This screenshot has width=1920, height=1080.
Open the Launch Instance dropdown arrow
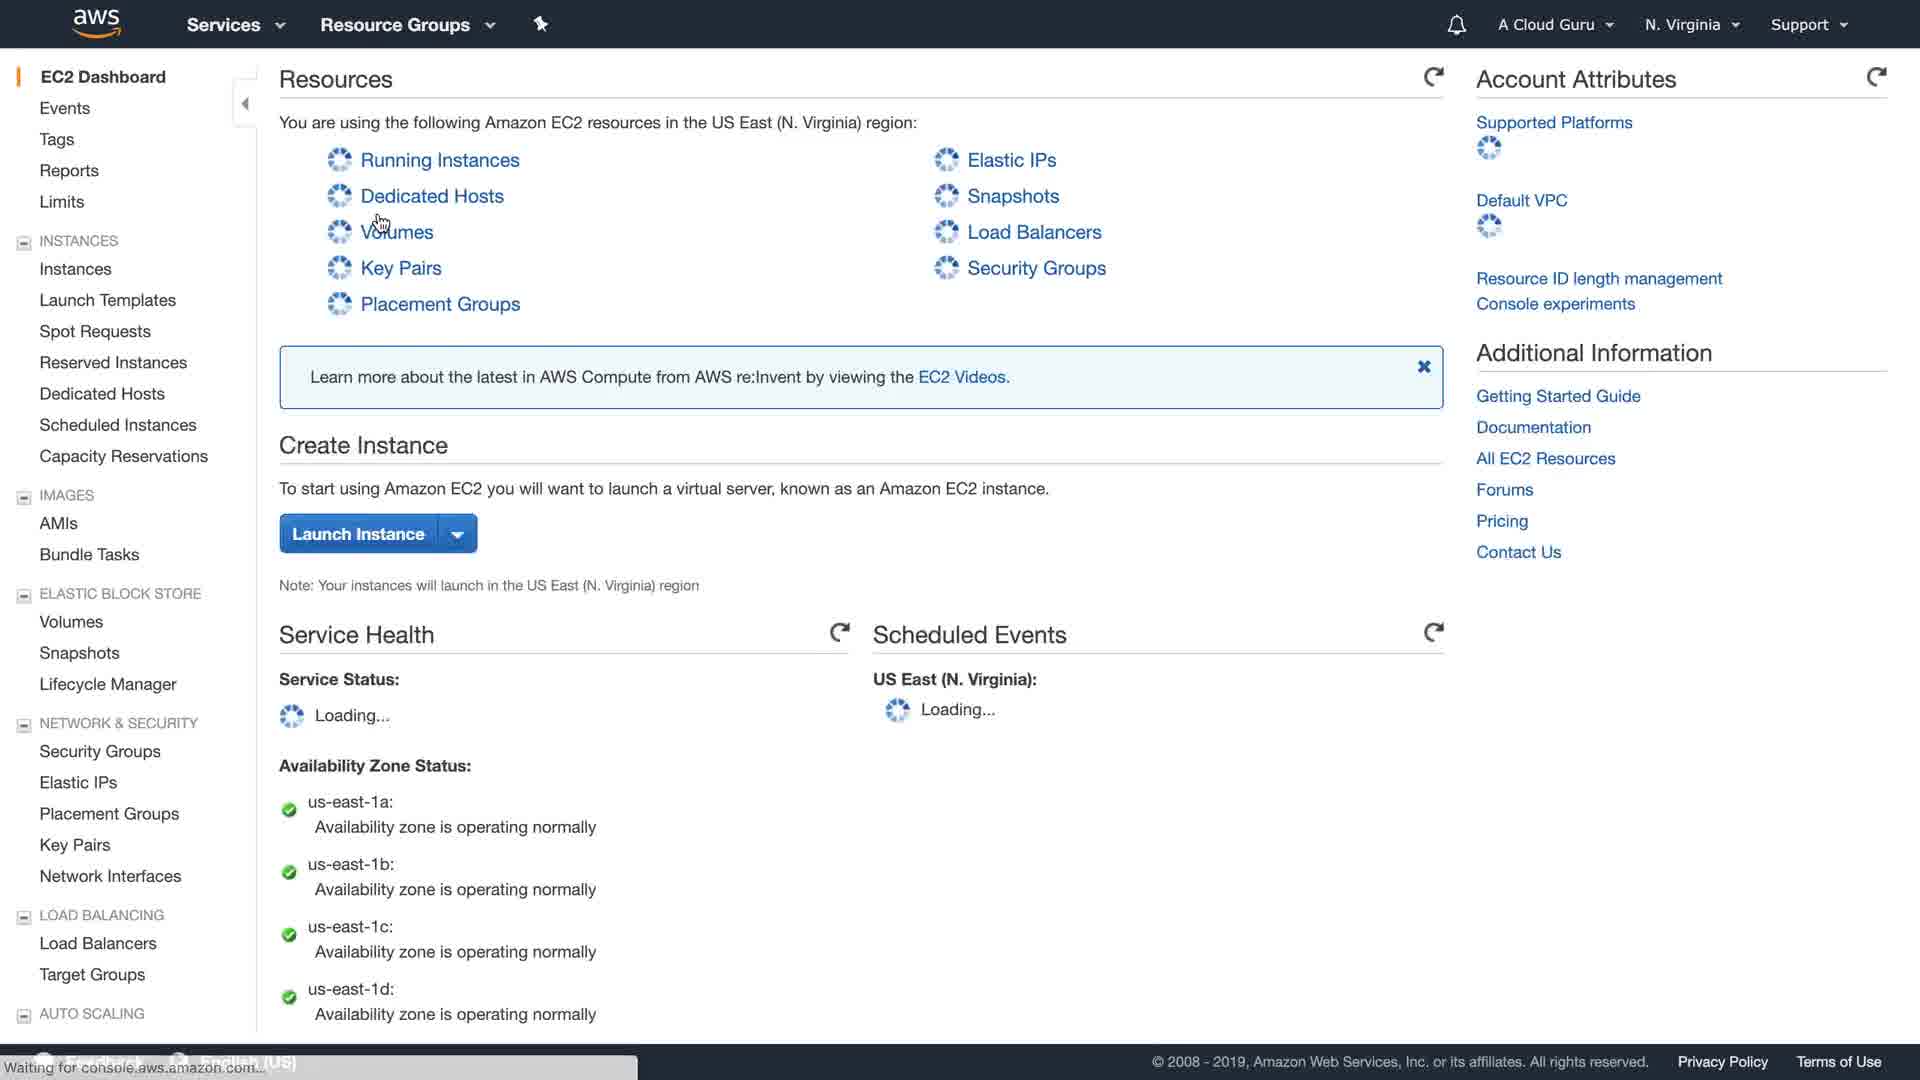[x=457, y=534]
